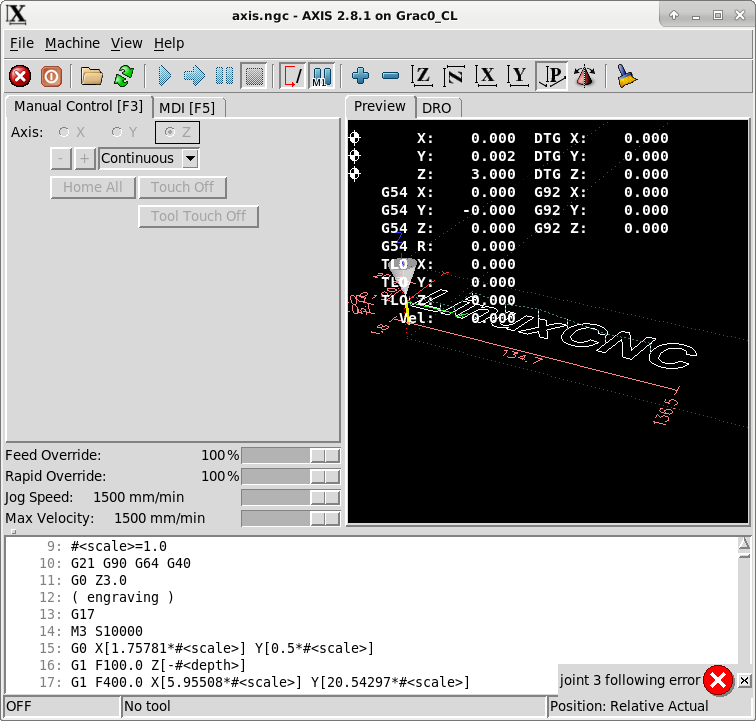The image size is (756, 721).
Task: Open a G-code file with folder icon
Action: click(x=91, y=76)
